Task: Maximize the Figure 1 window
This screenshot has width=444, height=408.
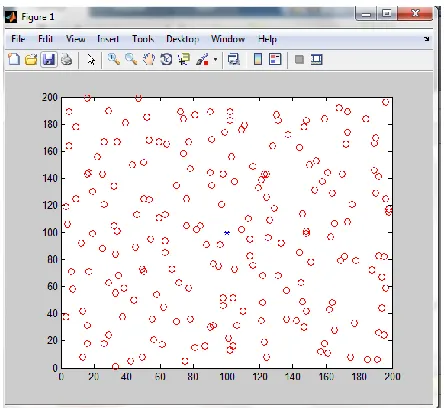Action: pos(387,14)
